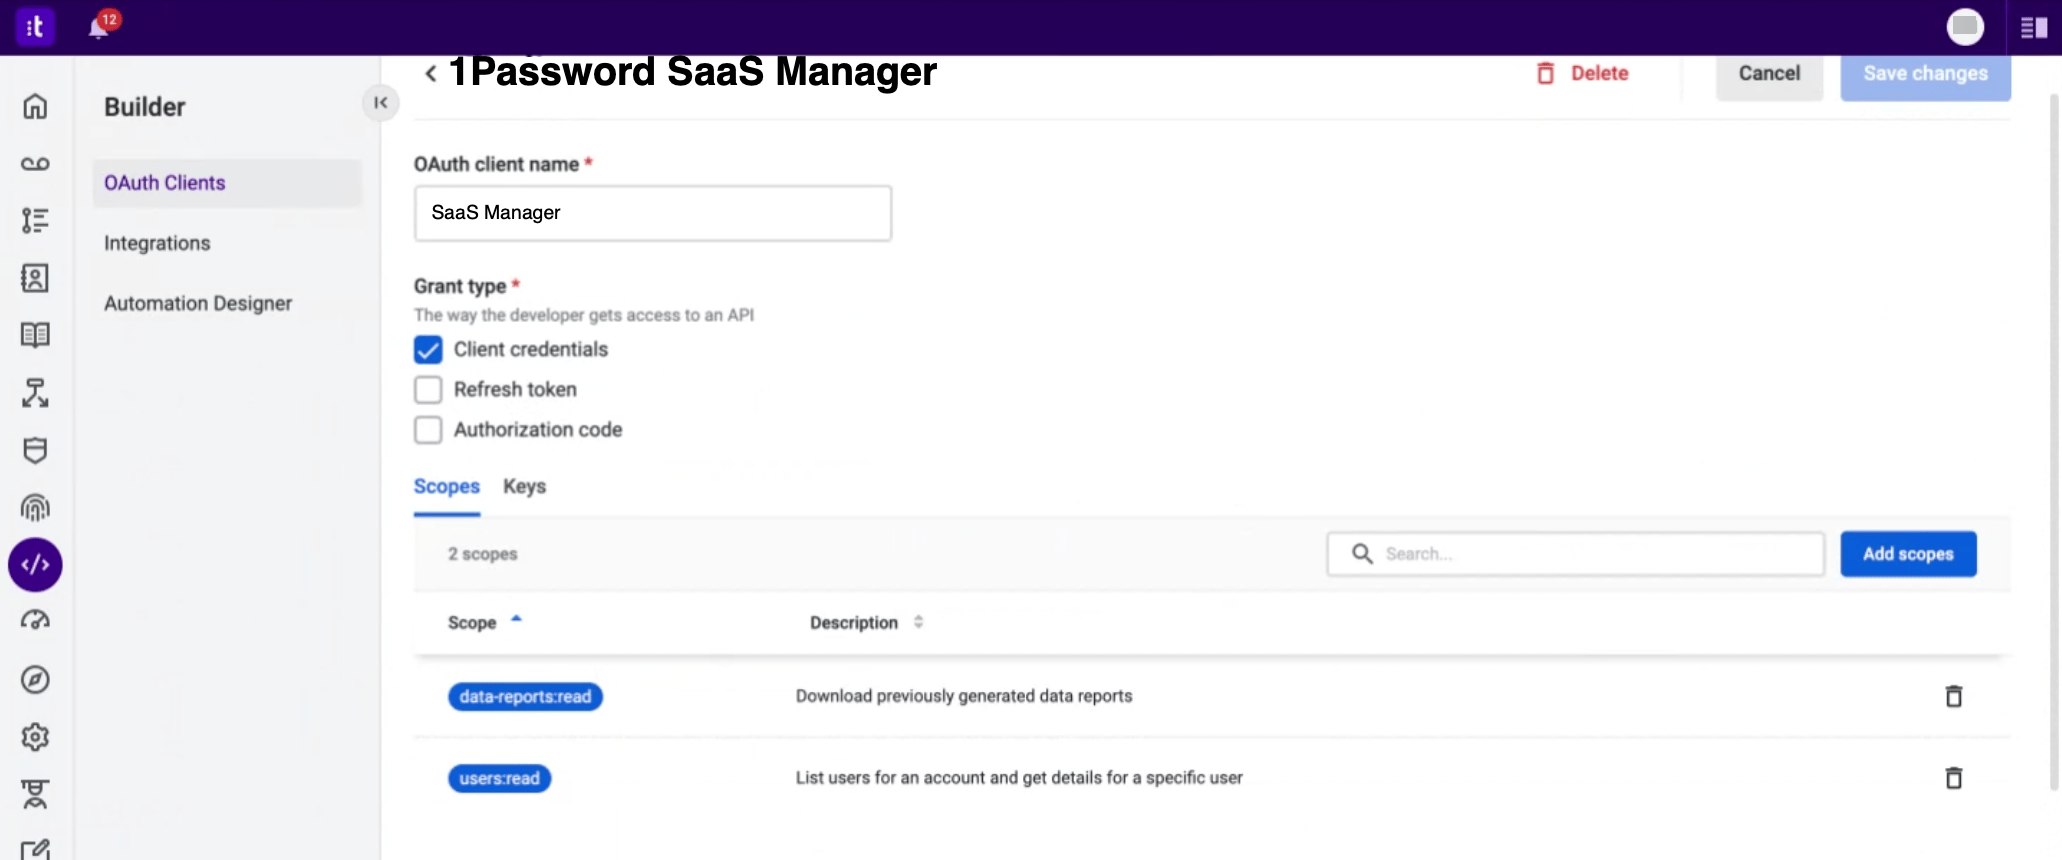Uncheck Client credentials grant type
This screenshot has height=860, width=2062.
click(x=428, y=350)
